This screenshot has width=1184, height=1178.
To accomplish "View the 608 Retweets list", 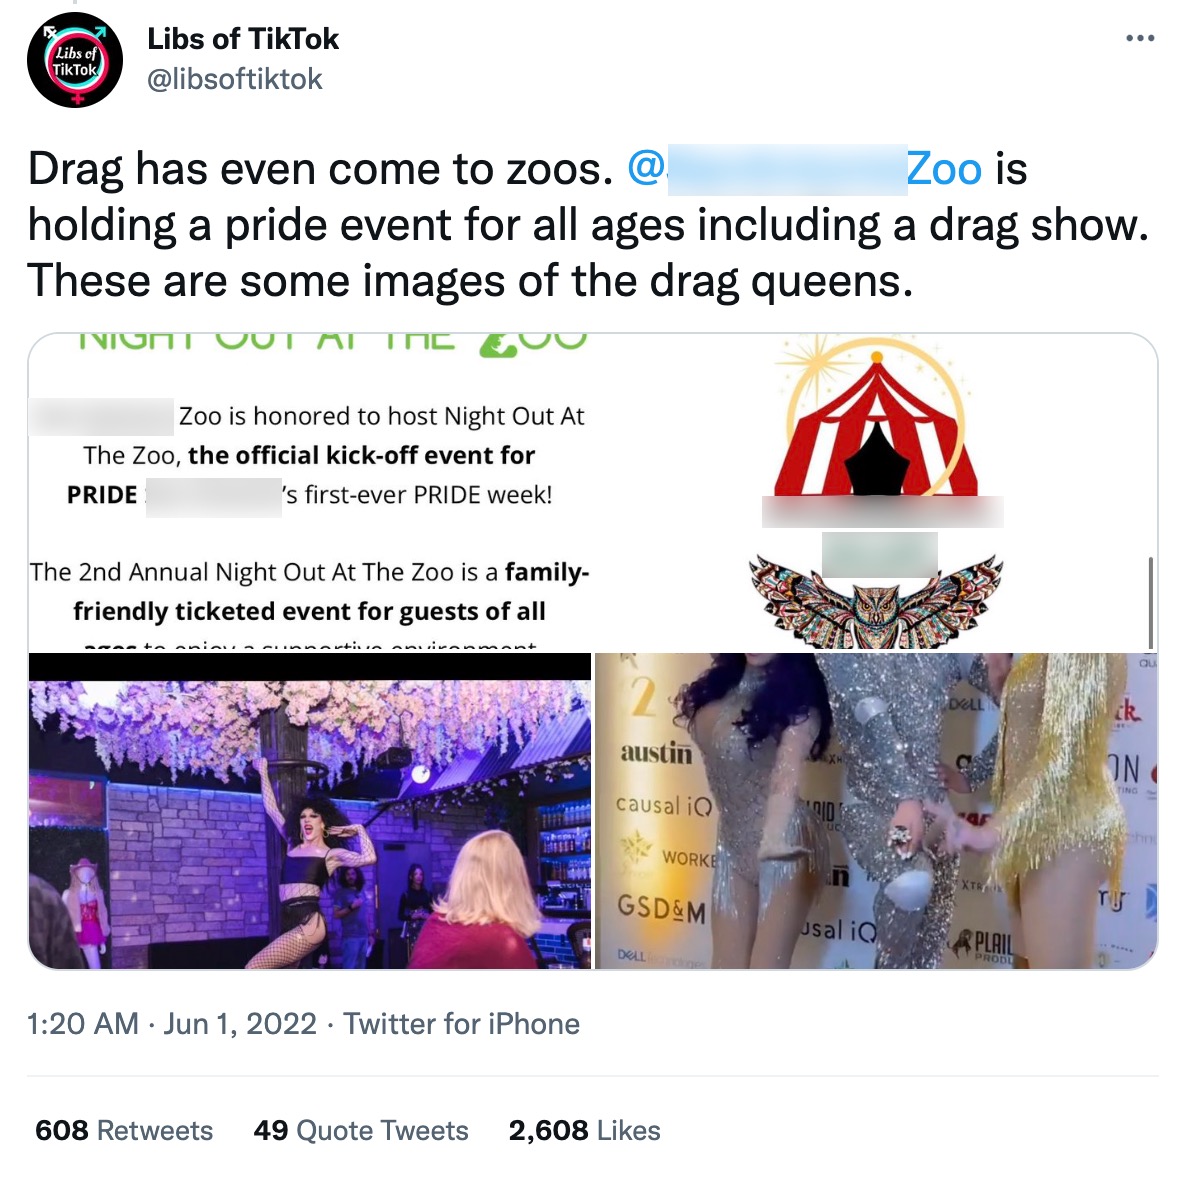I will pos(124,1130).
